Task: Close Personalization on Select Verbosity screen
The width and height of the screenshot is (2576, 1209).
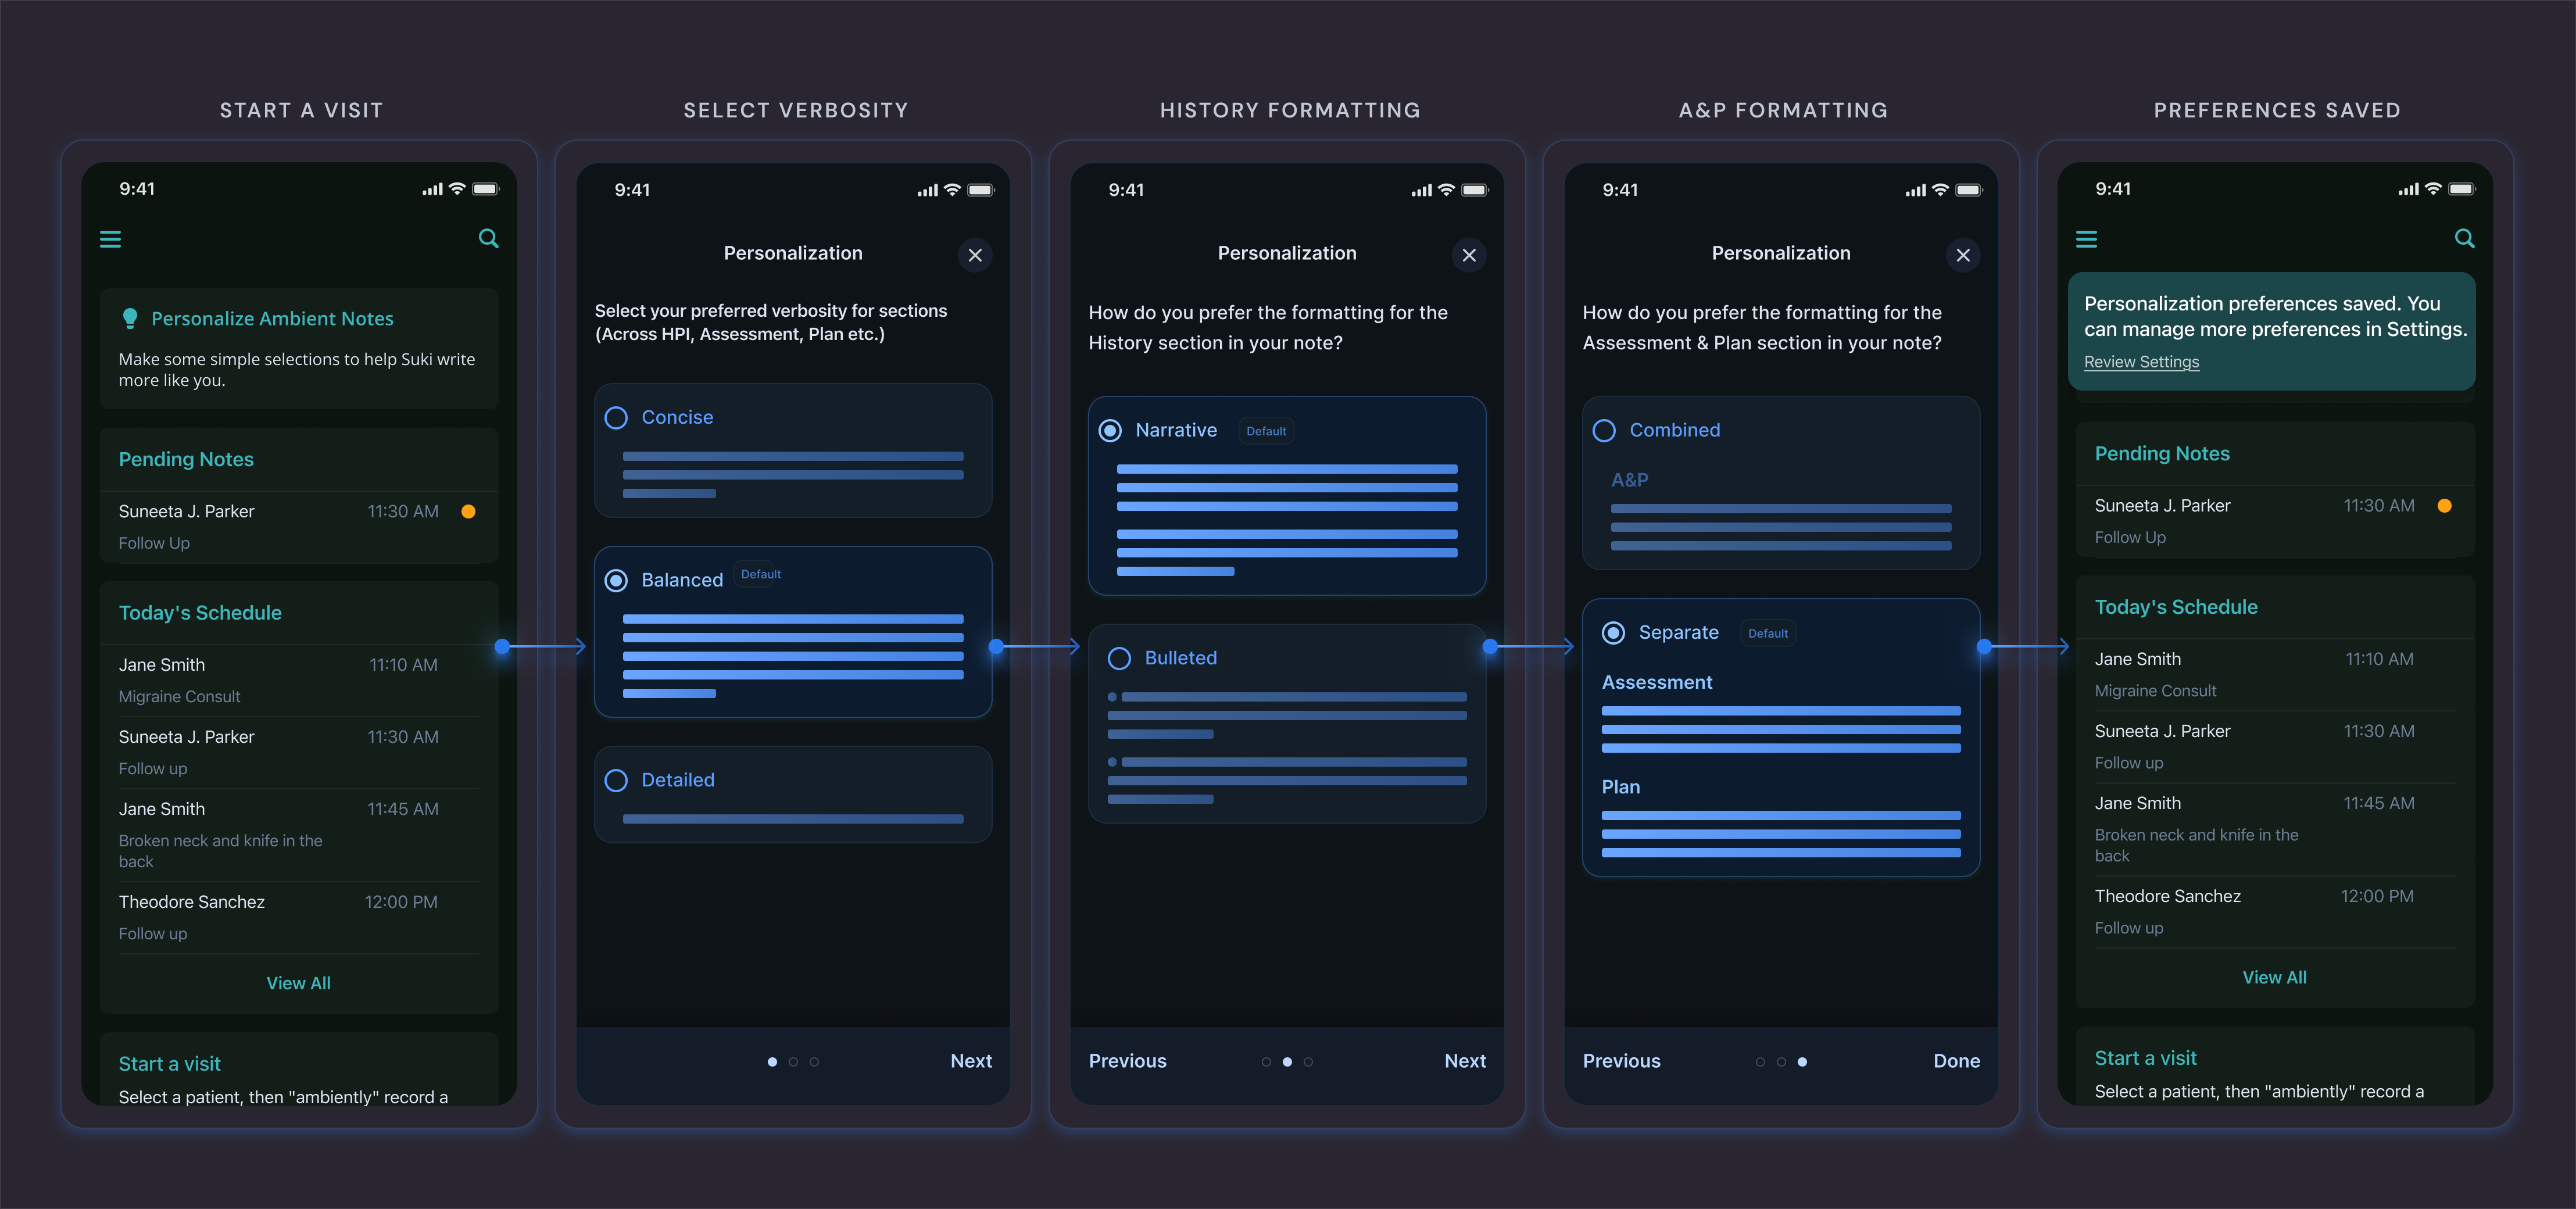Action: click(x=975, y=255)
